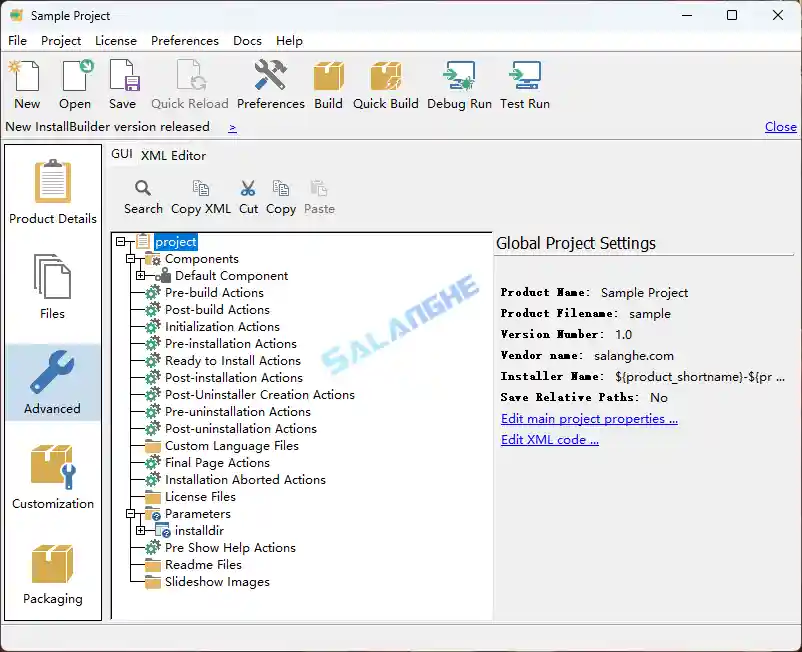This screenshot has width=802, height=652.
Task: Expand the installdir node
Action: click(x=141, y=530)
